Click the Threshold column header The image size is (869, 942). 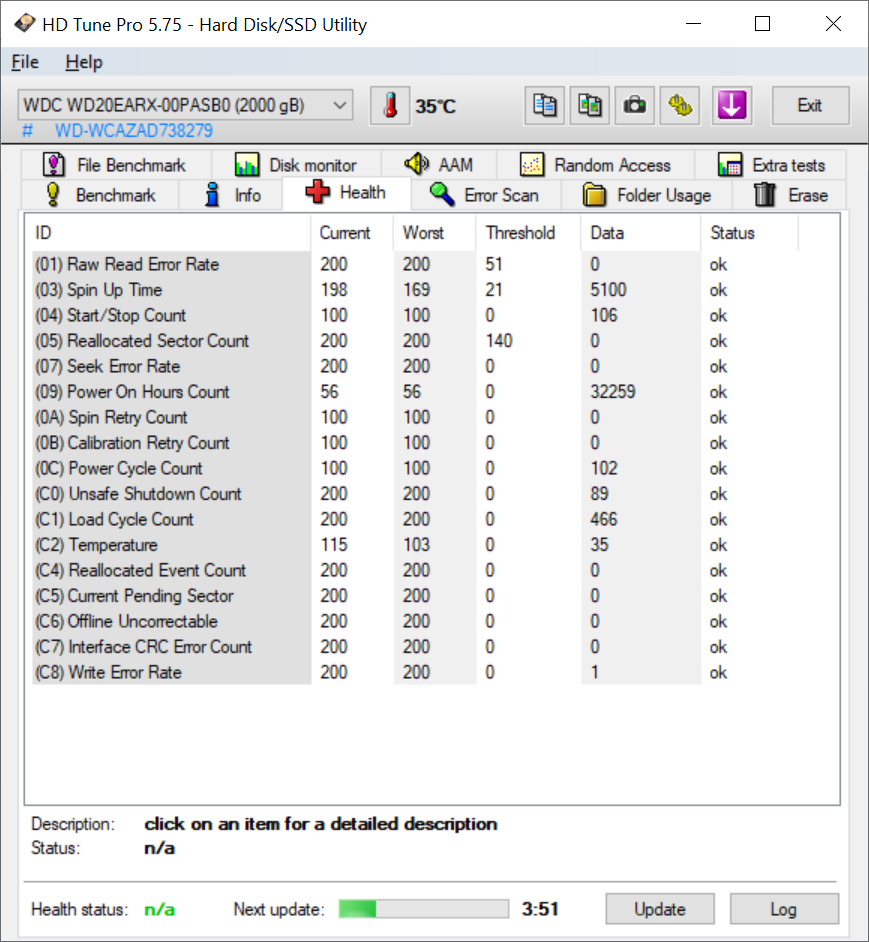coord(528,233)
